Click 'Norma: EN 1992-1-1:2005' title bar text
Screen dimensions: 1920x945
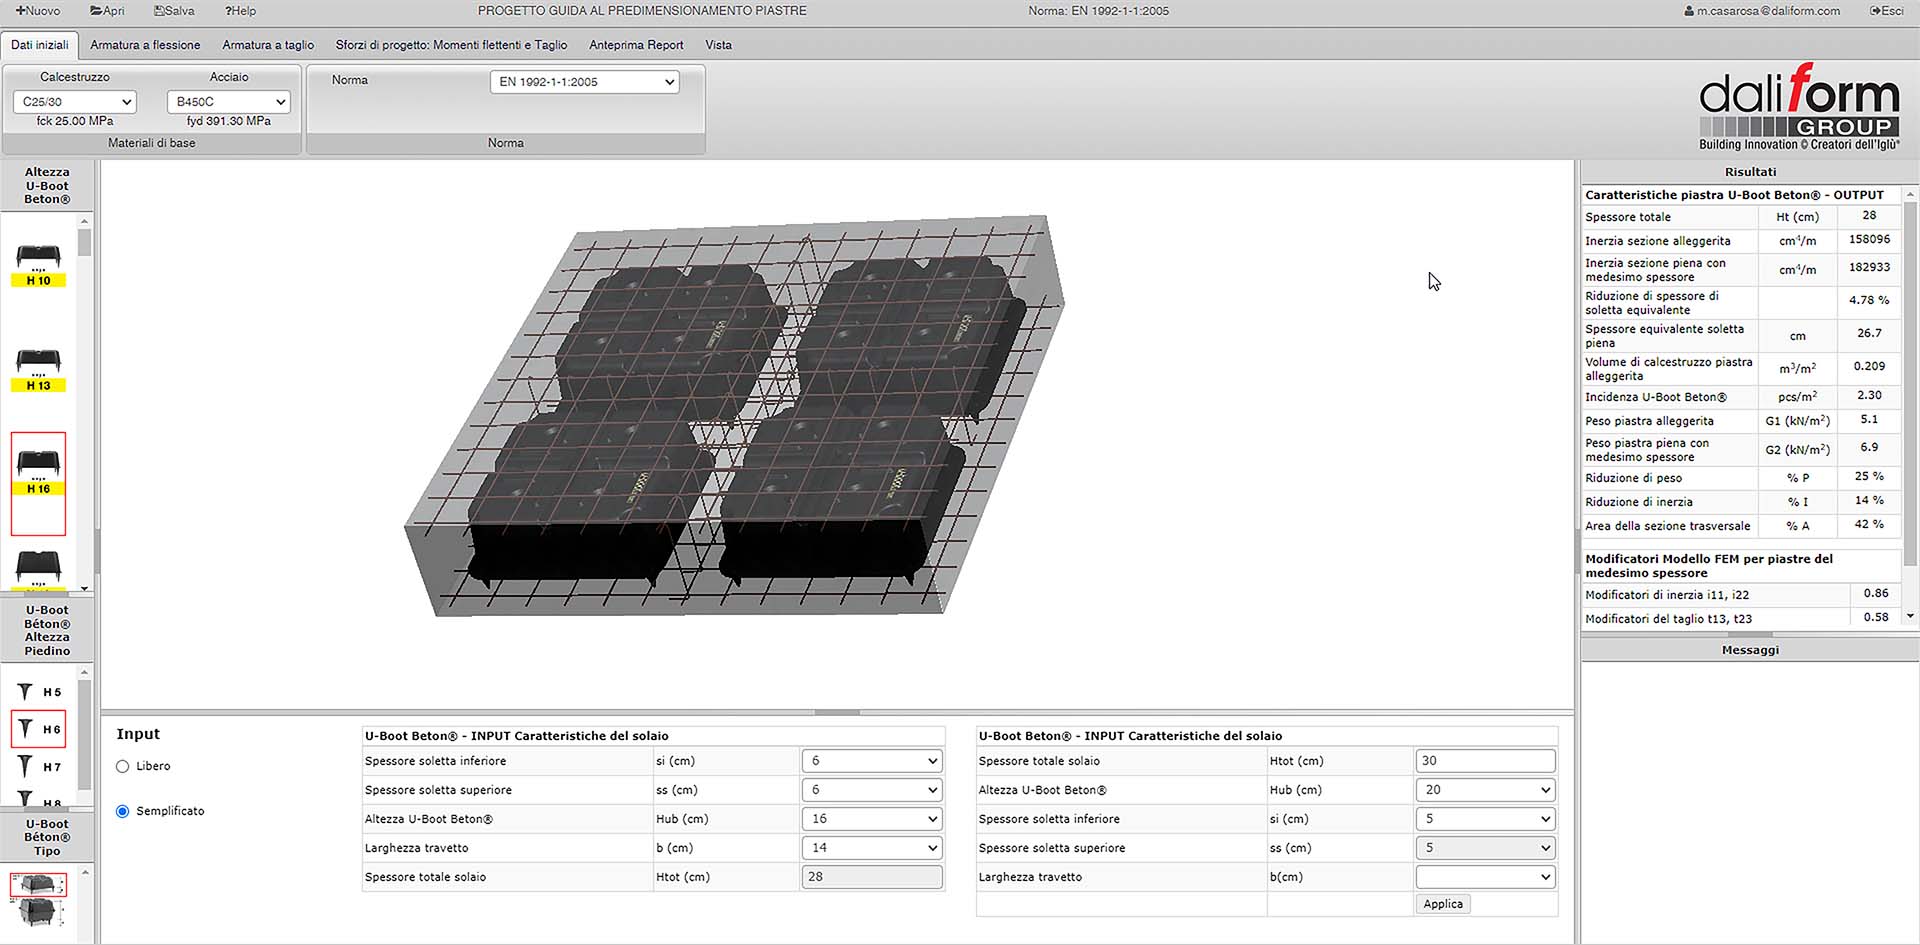coord(1098,11)
